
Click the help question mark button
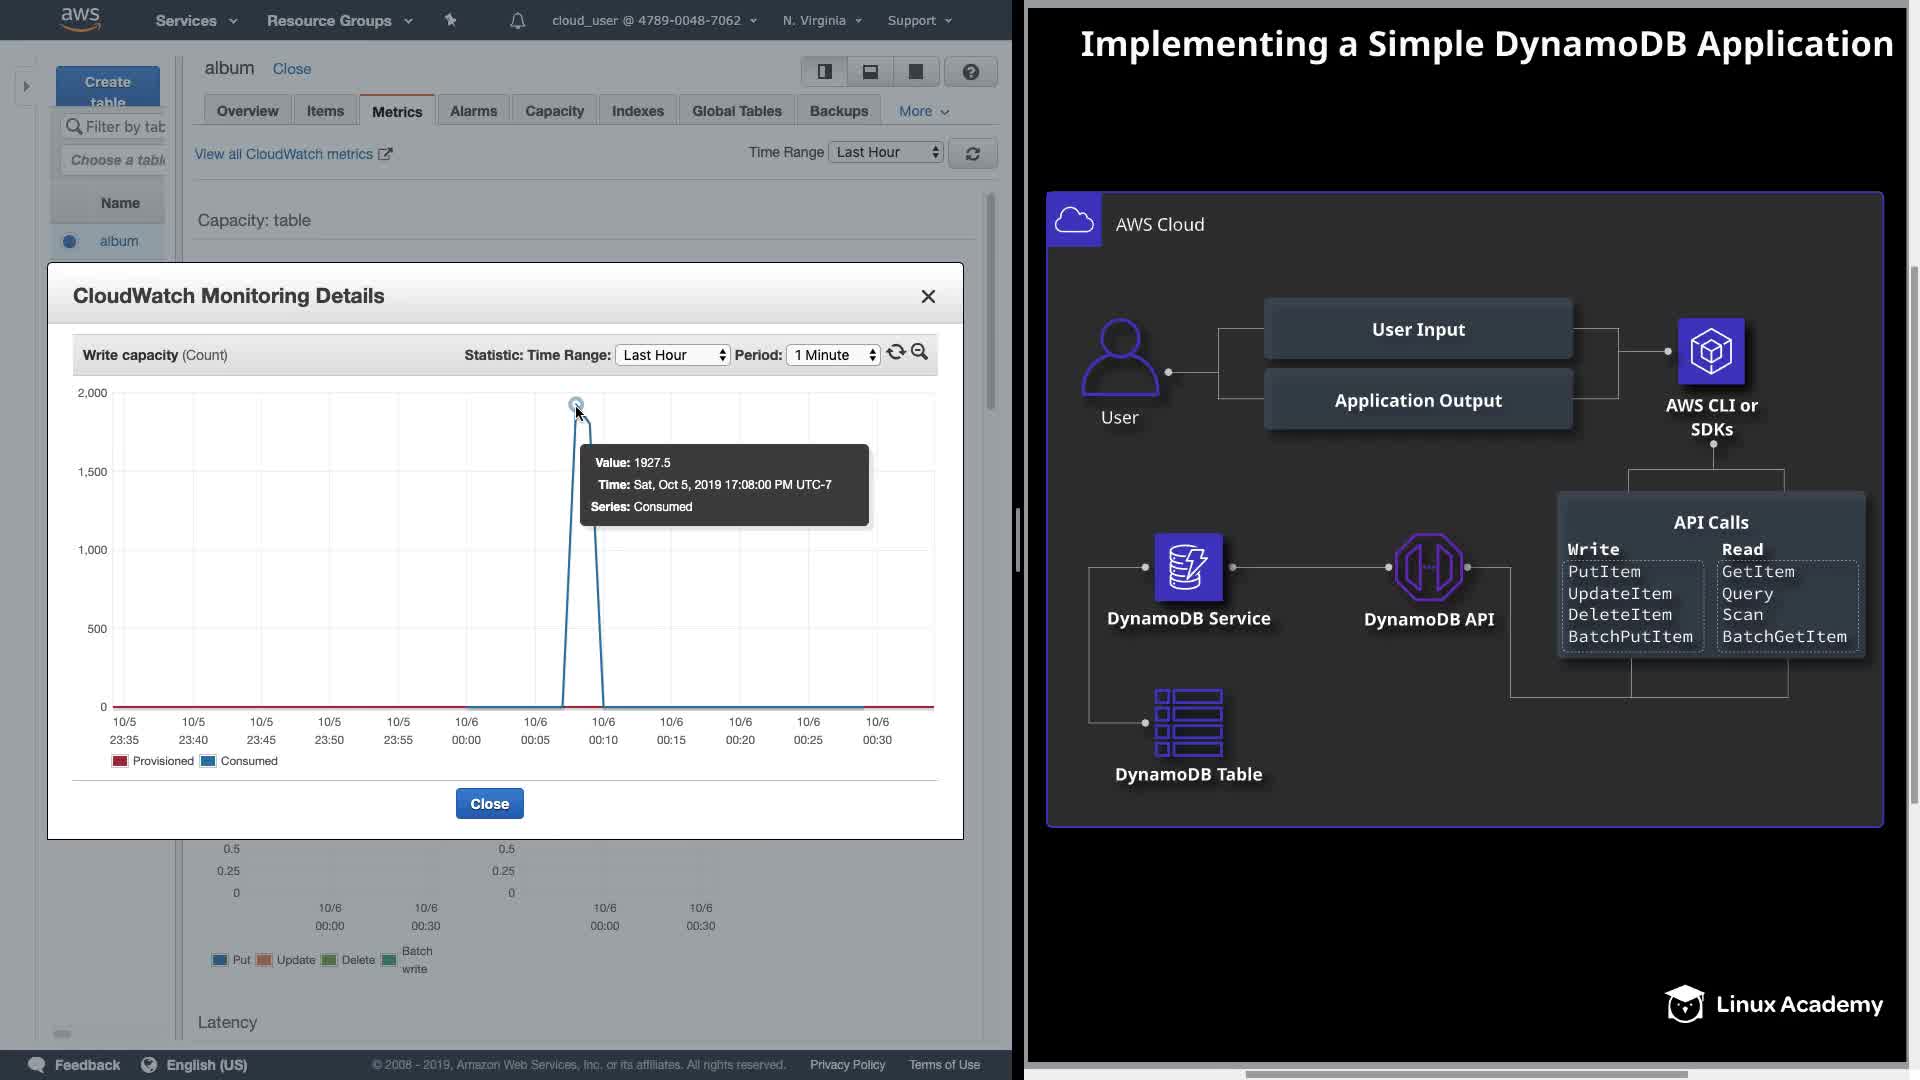click(x=970, y=72)
